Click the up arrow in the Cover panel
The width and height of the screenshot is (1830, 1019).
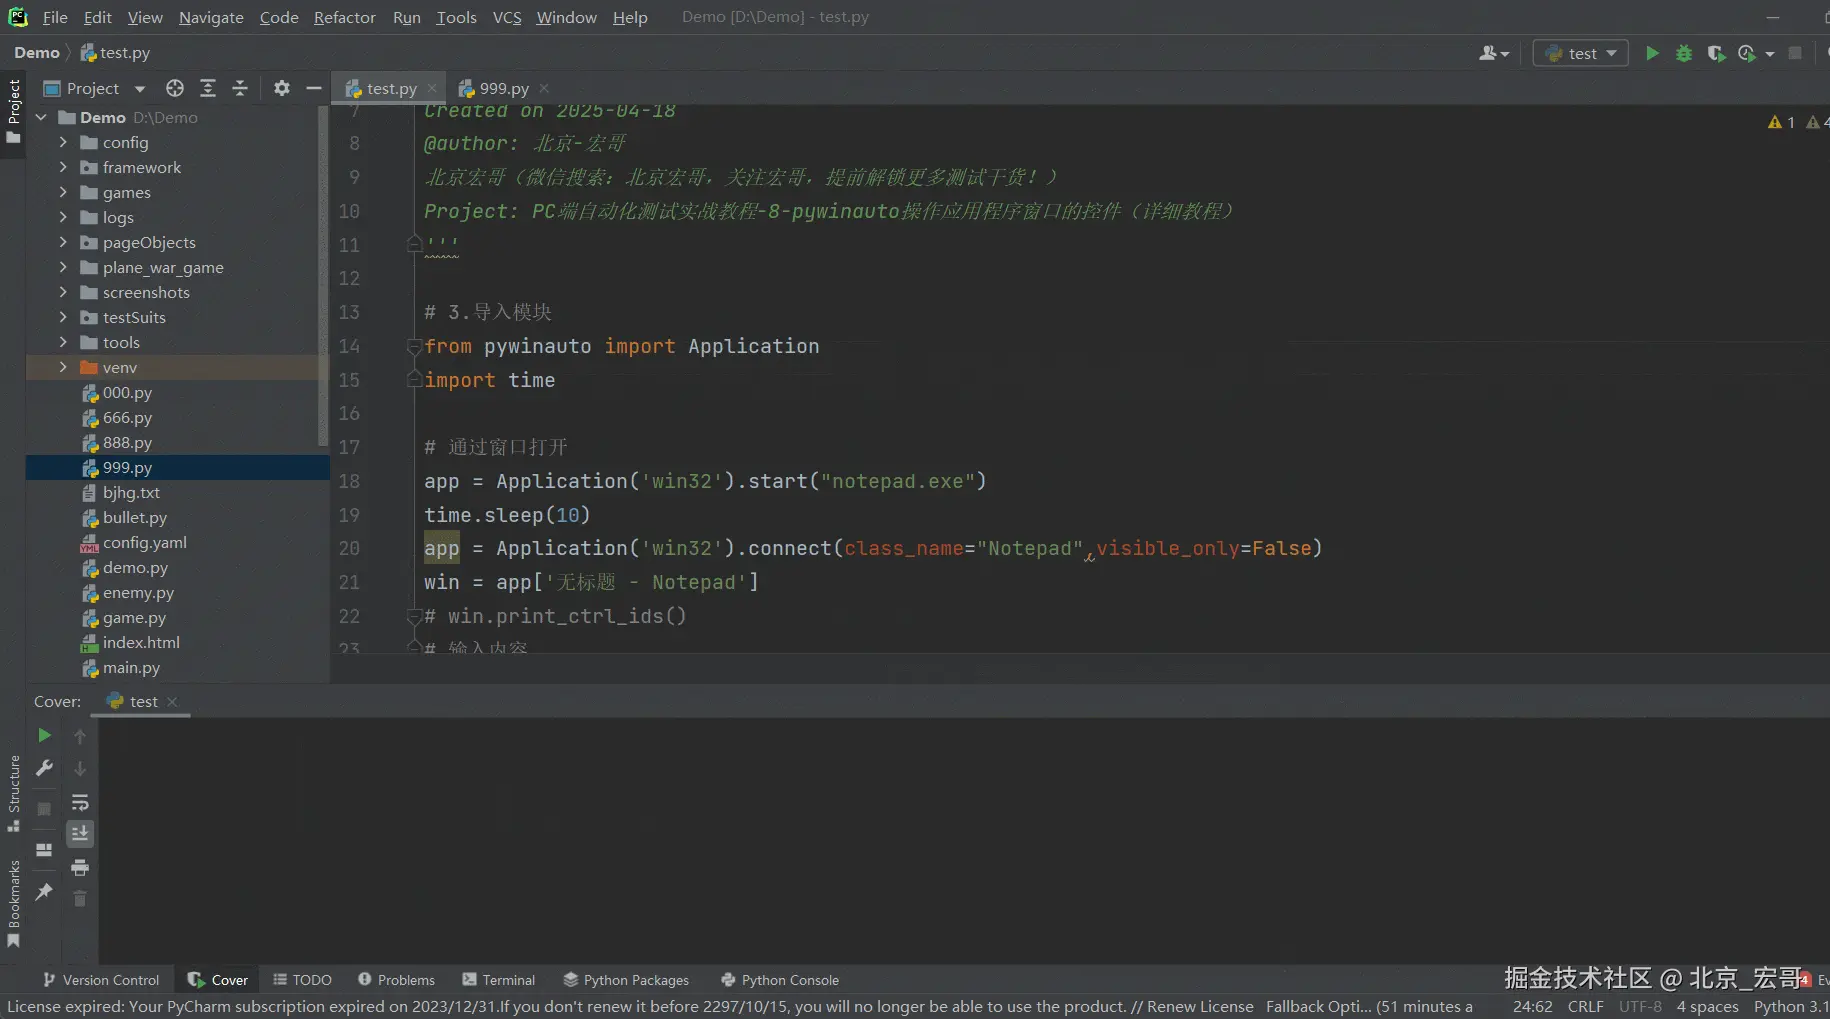click(80, 736)
